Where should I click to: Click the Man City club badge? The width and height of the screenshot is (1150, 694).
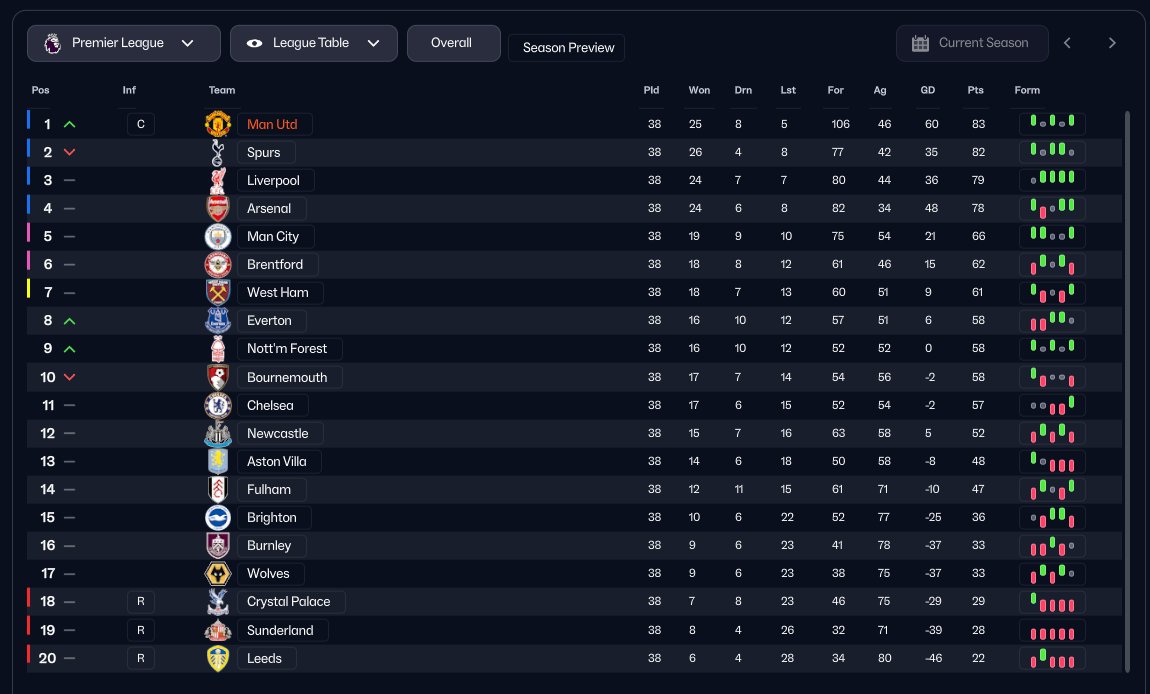[218, 237]
